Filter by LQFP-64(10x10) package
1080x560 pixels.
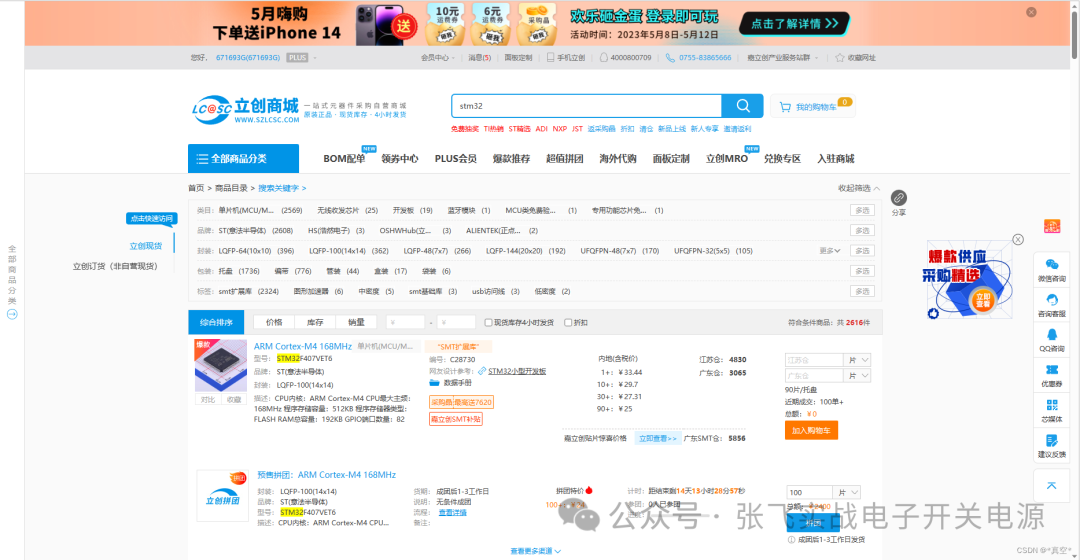(x=256, y=251)
